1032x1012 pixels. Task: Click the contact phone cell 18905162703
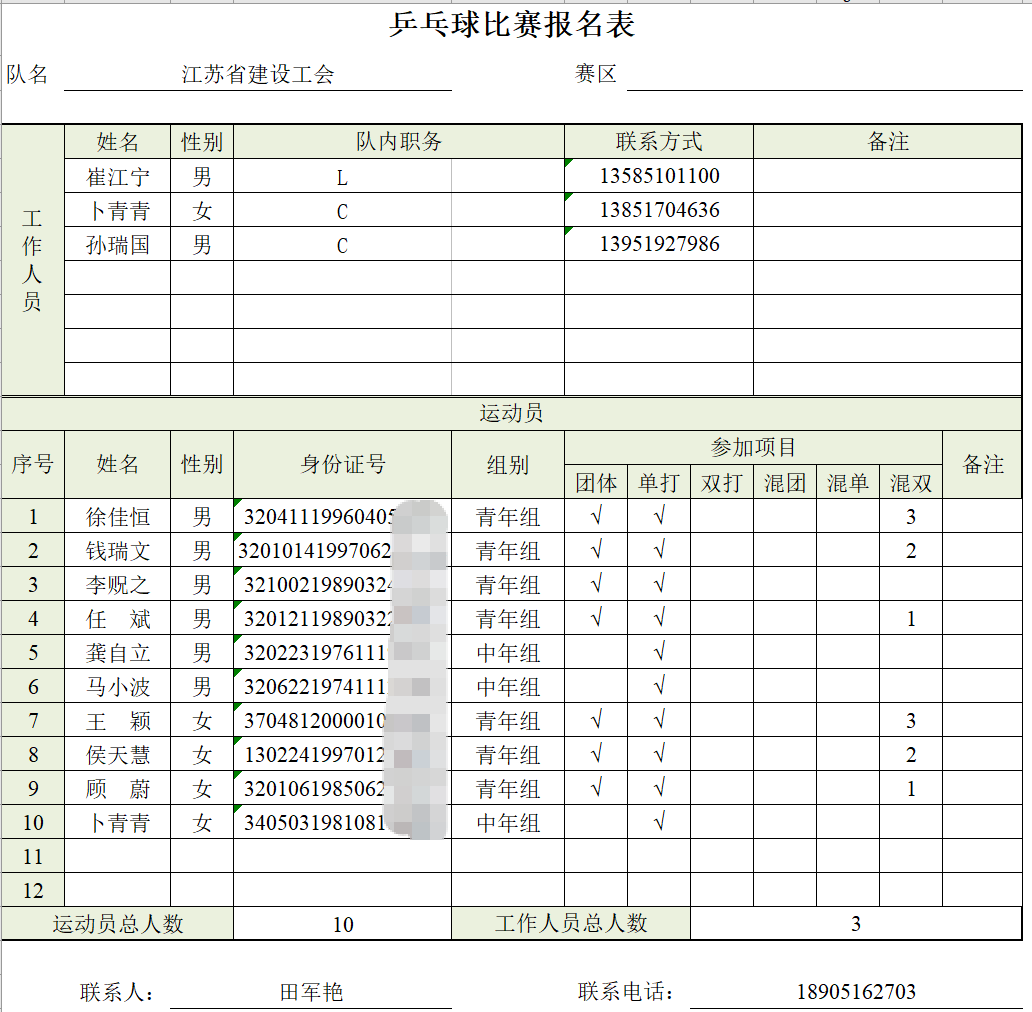(856, 992)
